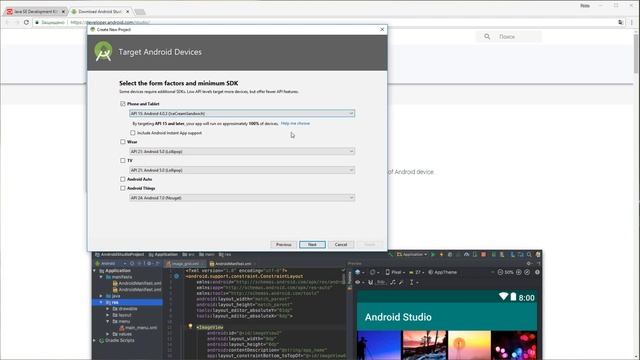Open the Chrome three-dot menu

pyautogui.click(x=632, y=22)
